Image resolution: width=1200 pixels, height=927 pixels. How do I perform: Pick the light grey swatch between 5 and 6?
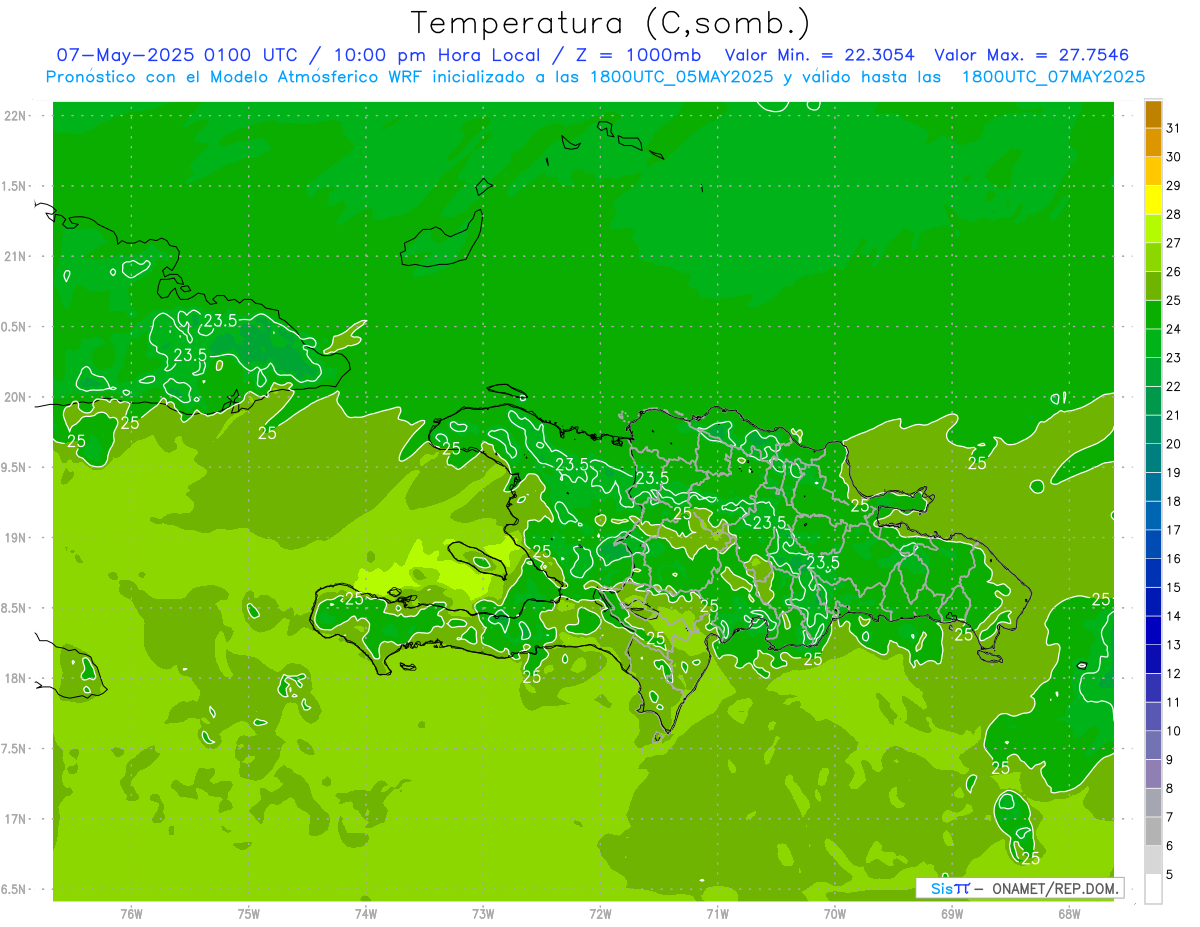click(x=1153, y=860)
